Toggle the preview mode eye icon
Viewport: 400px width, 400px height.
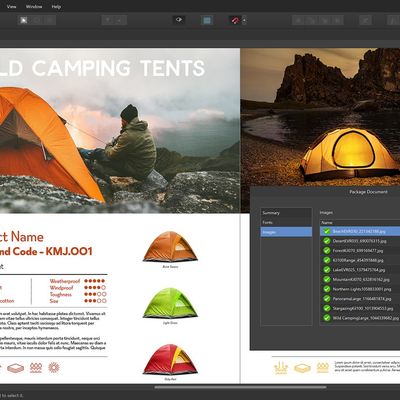click(179, 20)
